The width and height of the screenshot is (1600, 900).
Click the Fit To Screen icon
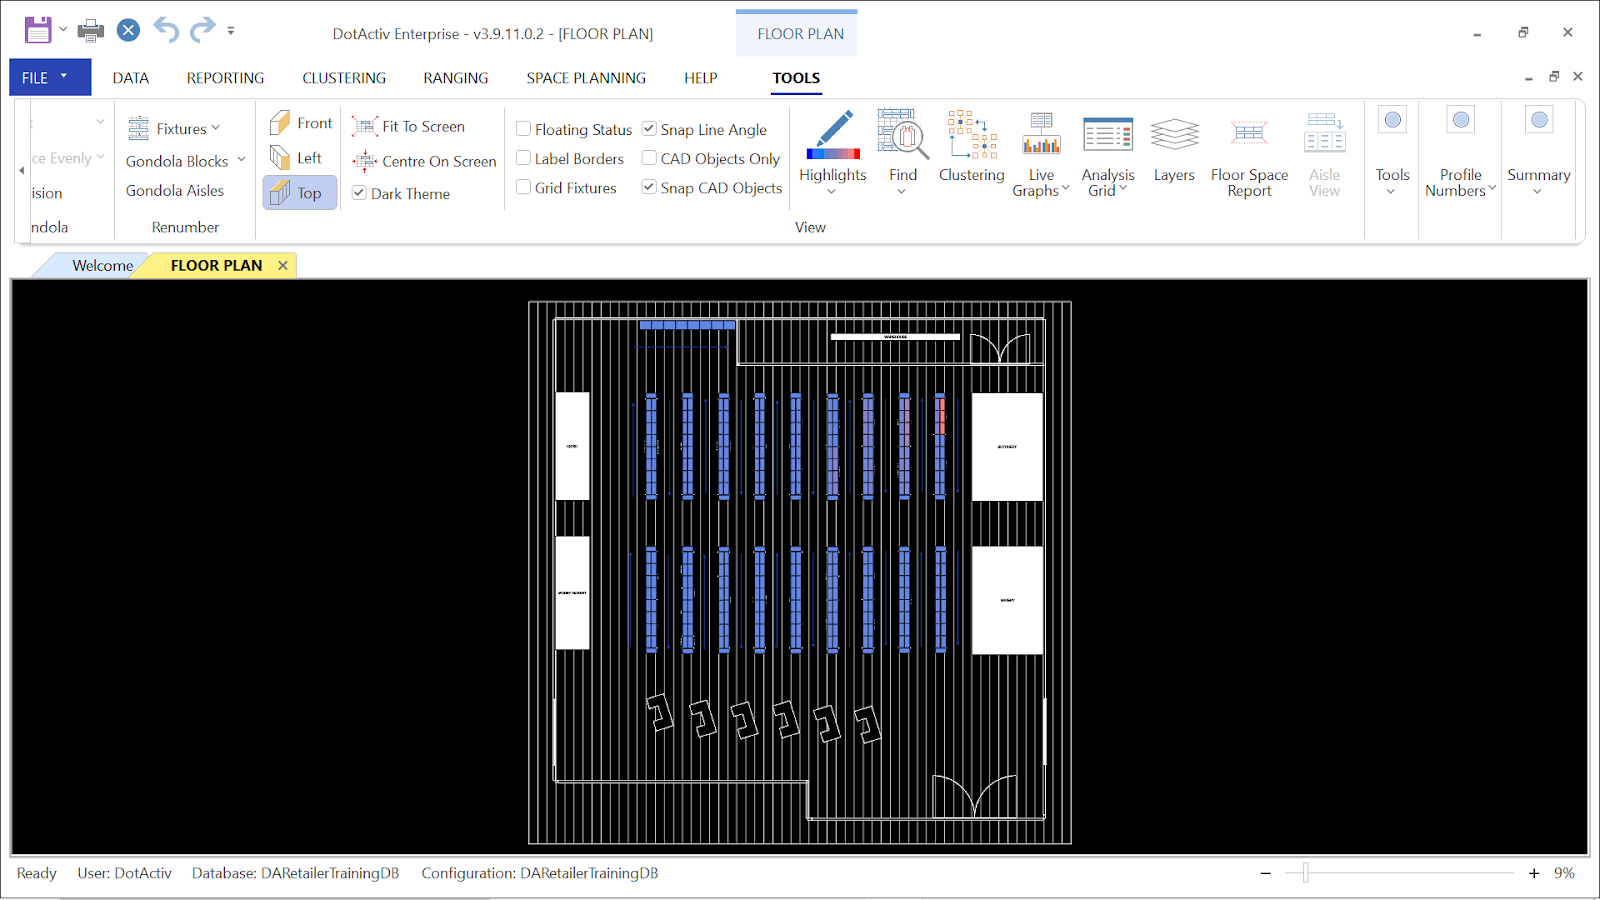pos(365,126)
